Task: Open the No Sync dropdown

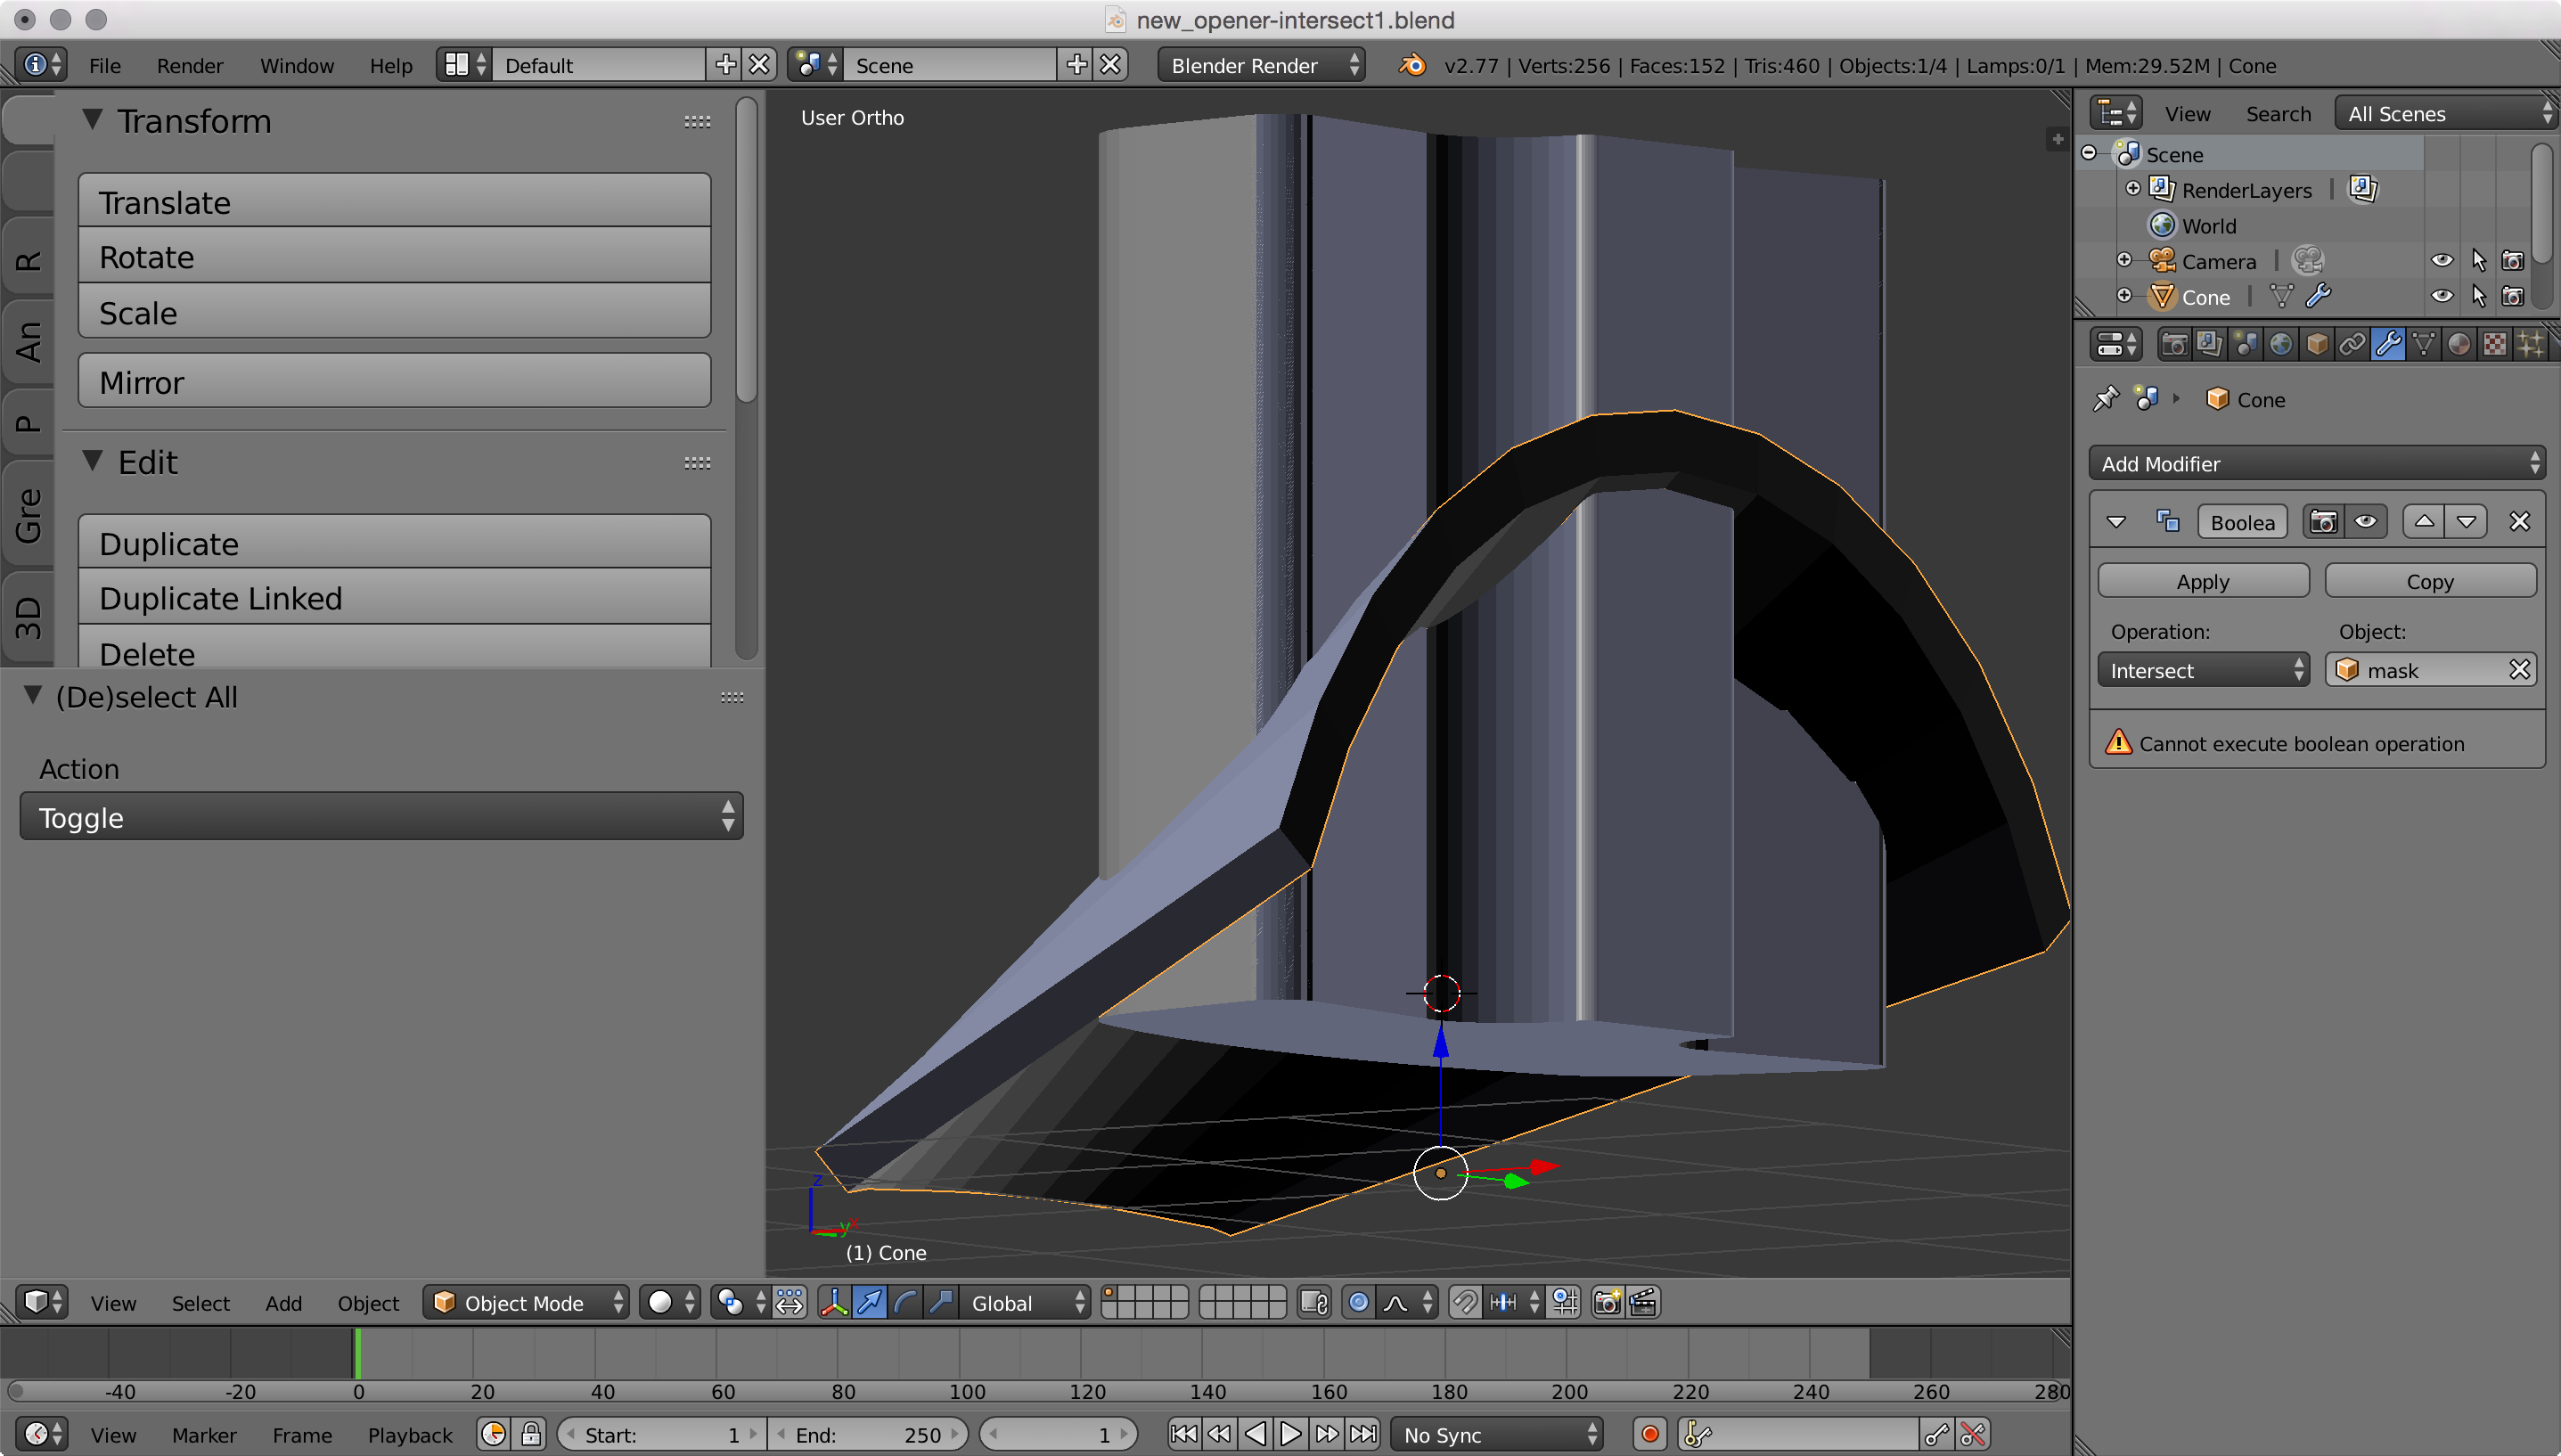Action: (1497, 1434)
